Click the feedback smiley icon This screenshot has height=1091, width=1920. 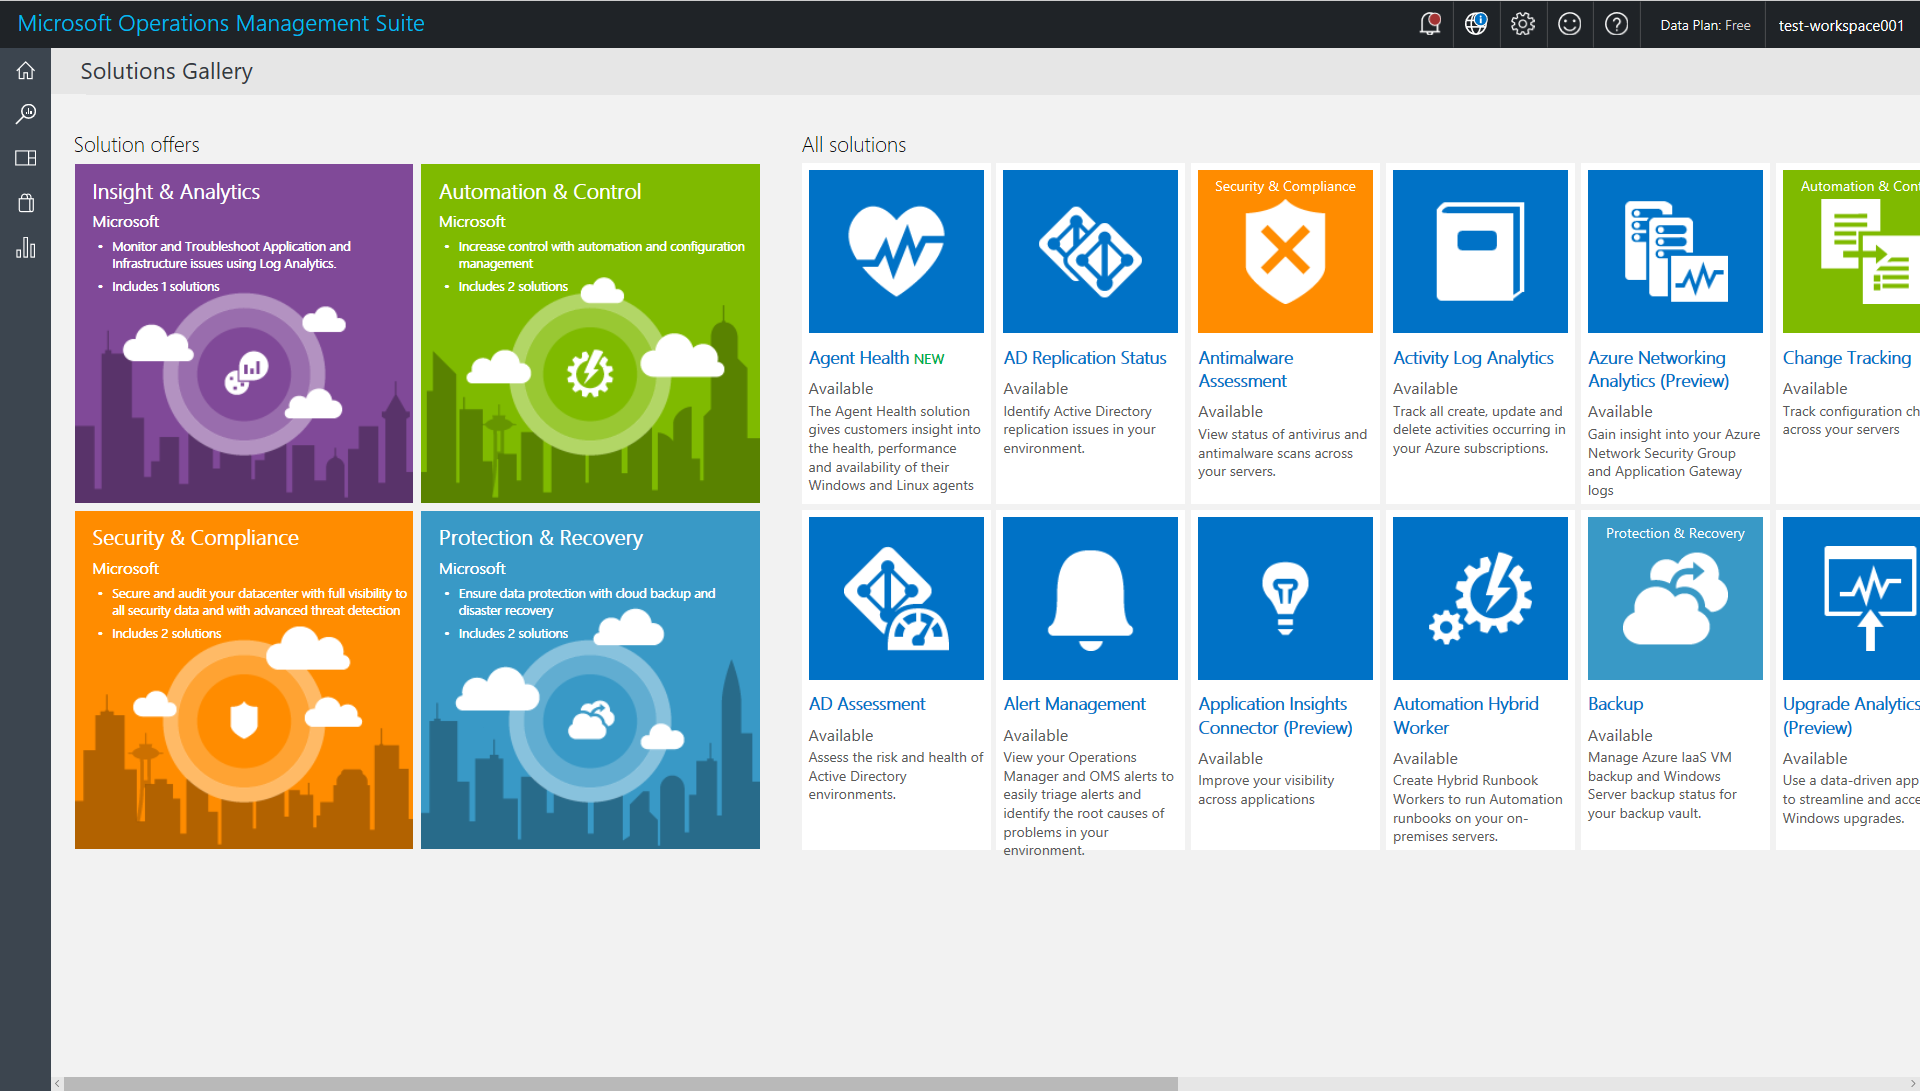coord(1569,24)
